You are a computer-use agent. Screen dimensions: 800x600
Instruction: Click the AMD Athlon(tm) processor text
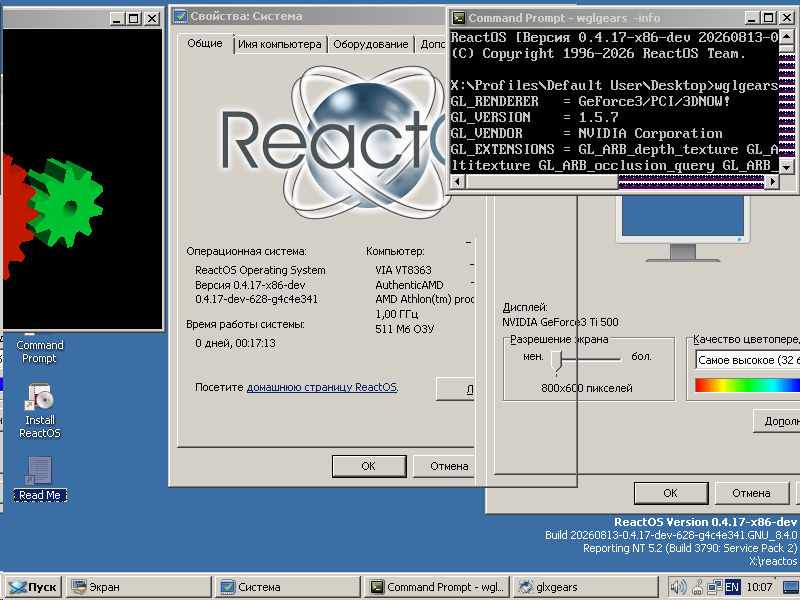point(424,299)
